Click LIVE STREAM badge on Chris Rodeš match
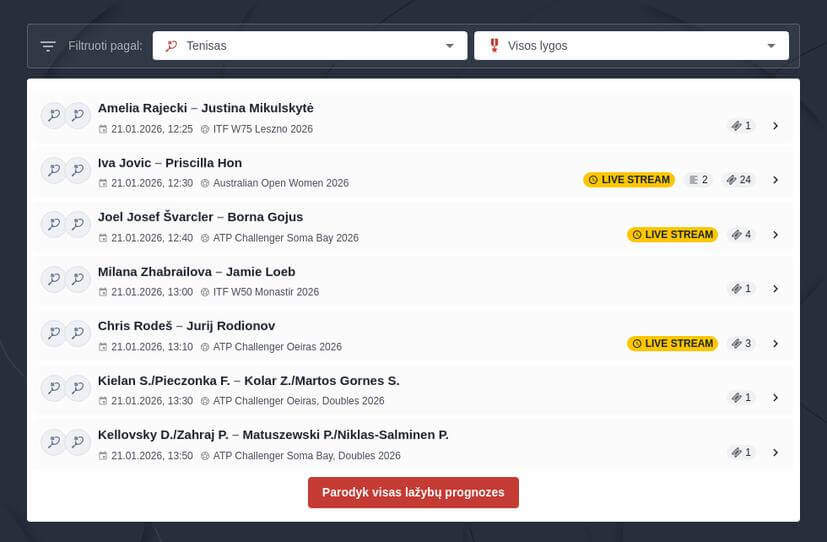Screen dimensions: 827x542 pyautogui.click(x=672, y=344)
